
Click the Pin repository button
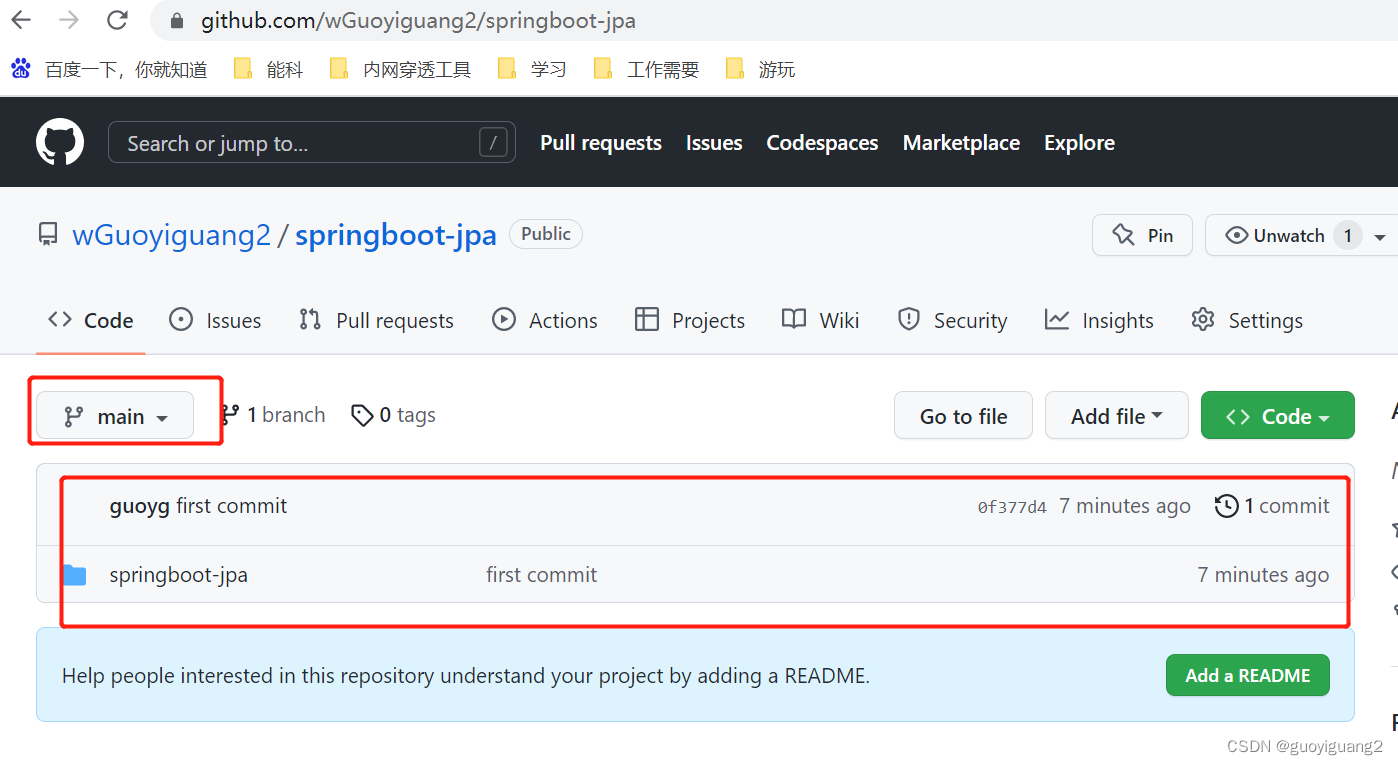point(1142,235)
